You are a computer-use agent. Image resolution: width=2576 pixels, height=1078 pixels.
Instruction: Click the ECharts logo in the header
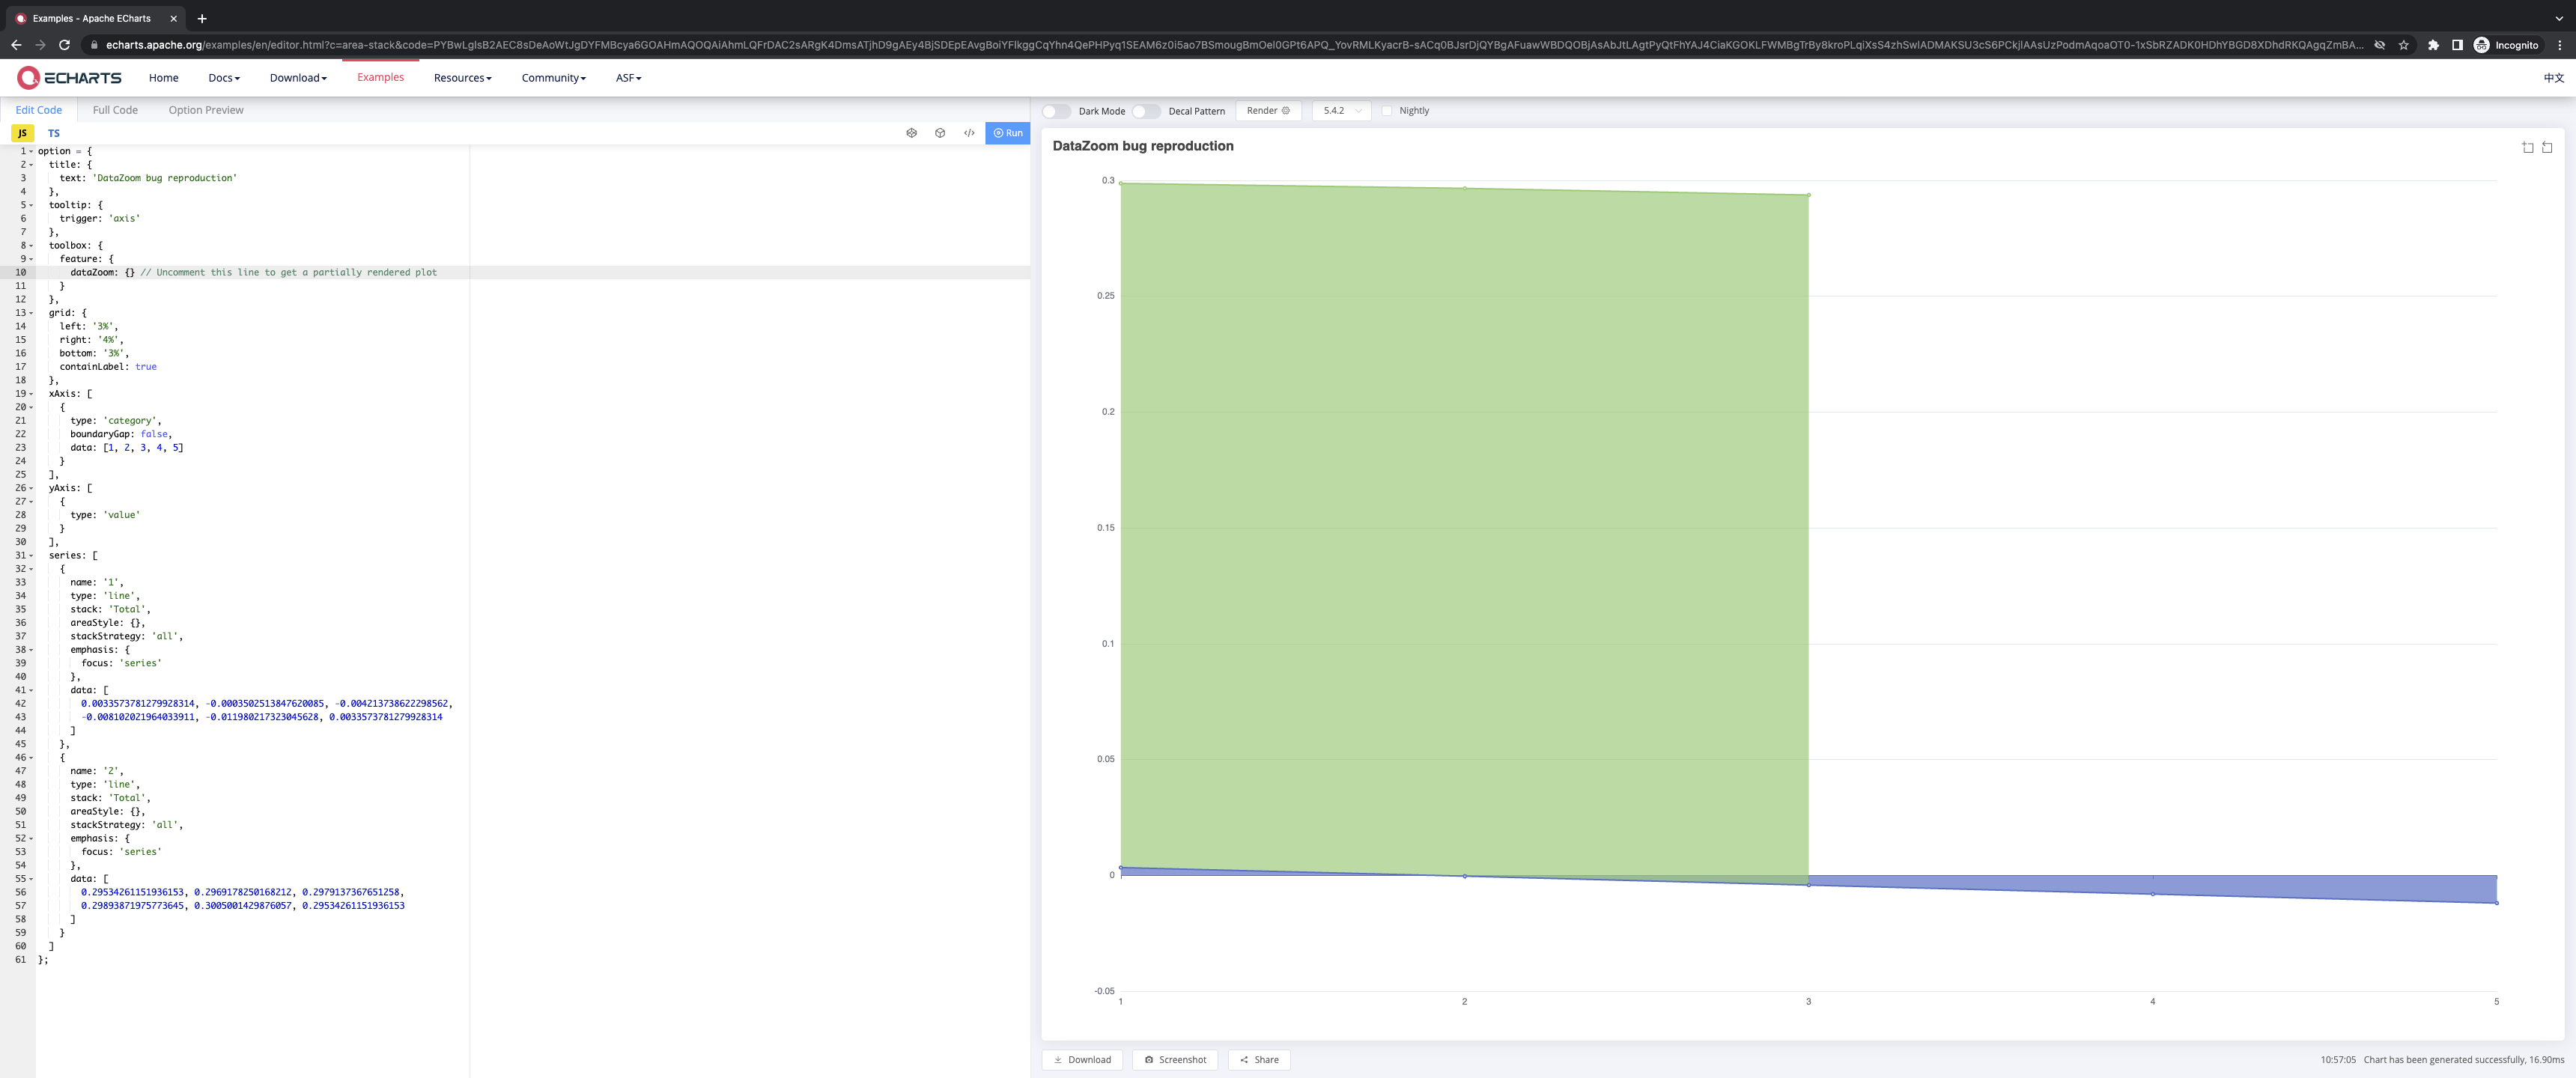[x=69, y=77]
